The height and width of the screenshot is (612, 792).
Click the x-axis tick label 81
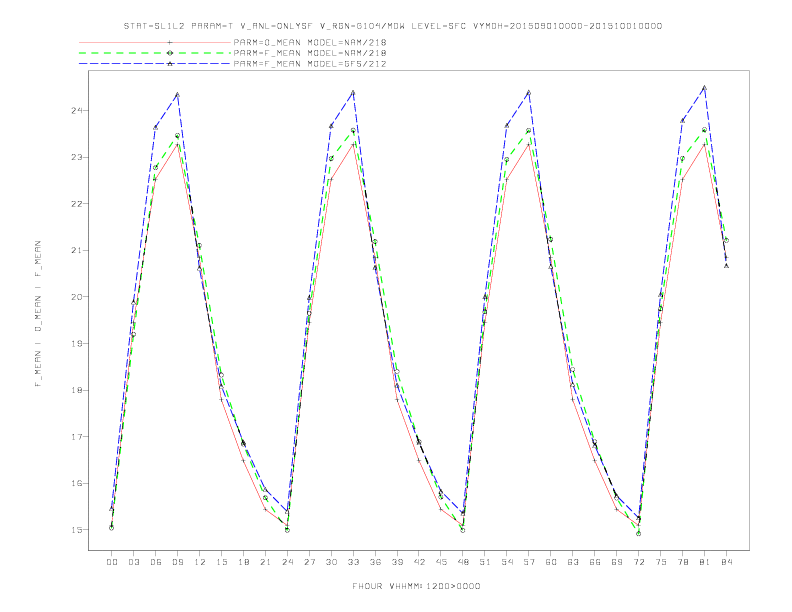click(705, 562)
